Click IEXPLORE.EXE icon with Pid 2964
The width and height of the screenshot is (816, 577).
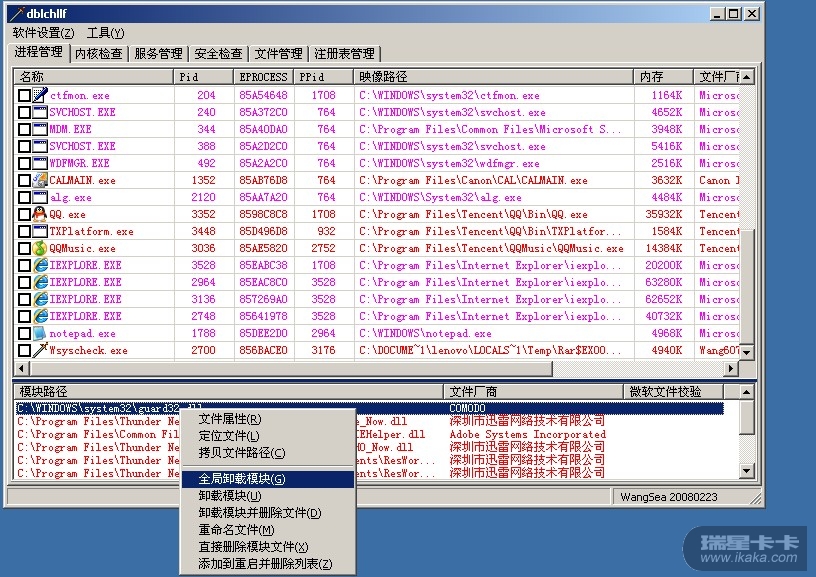coord(40,282)
